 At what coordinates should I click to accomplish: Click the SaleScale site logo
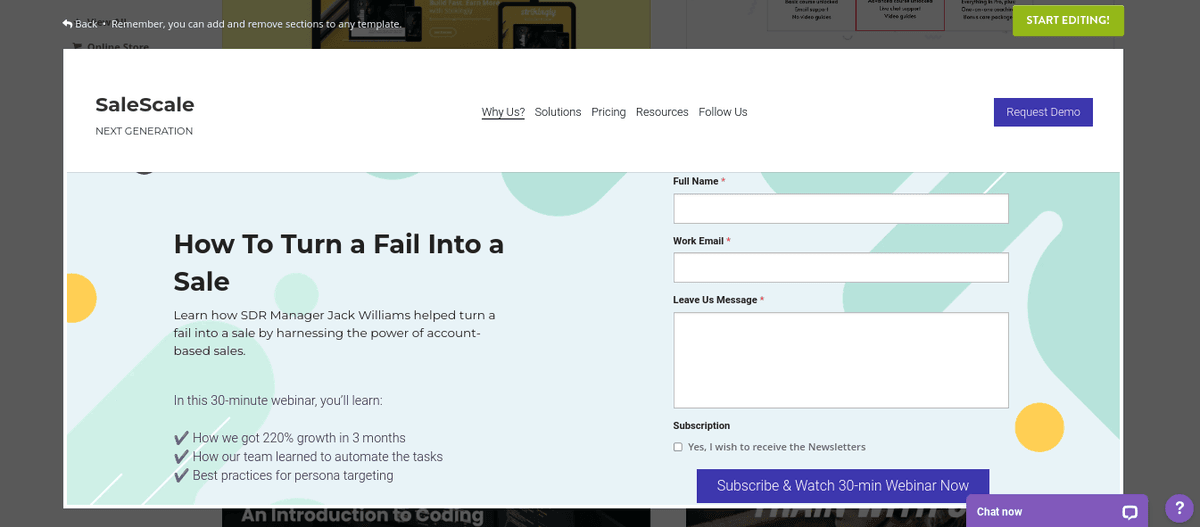pyautogui.click(x=145, y=105)
